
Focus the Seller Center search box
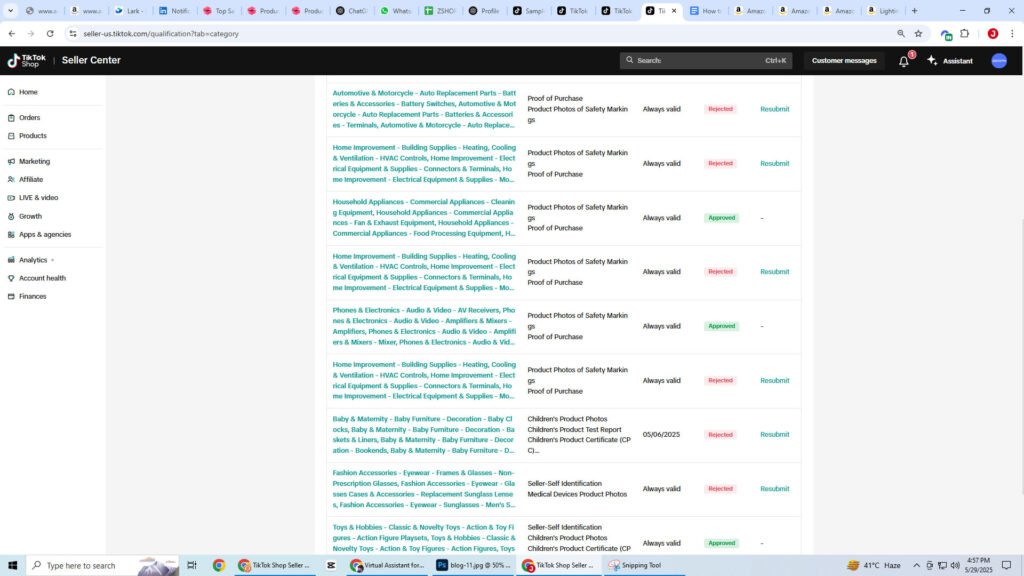[x=705, y=61]
